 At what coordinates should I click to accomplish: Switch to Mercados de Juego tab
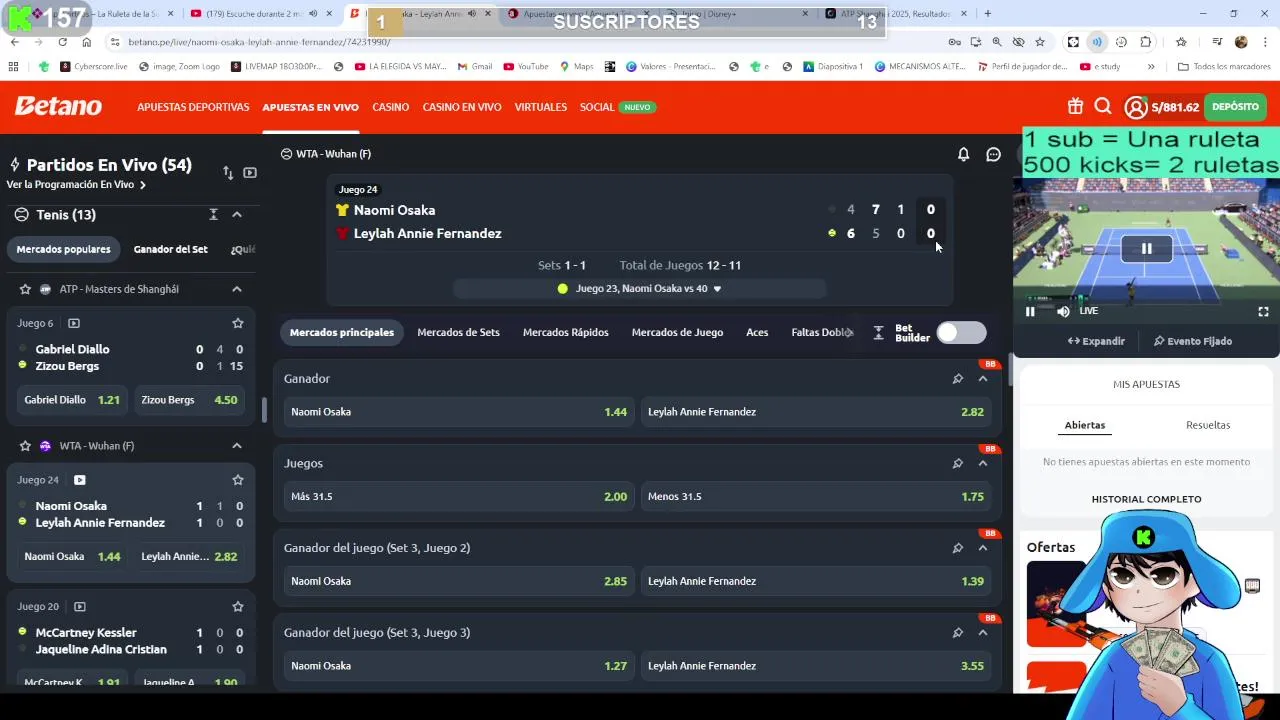click(677, 333)
